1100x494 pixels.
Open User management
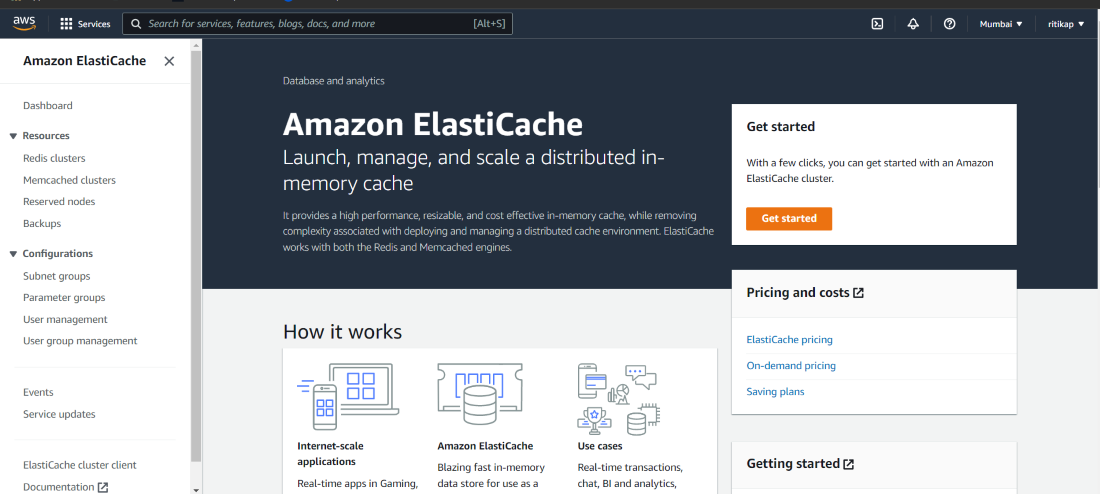(65, 320)
